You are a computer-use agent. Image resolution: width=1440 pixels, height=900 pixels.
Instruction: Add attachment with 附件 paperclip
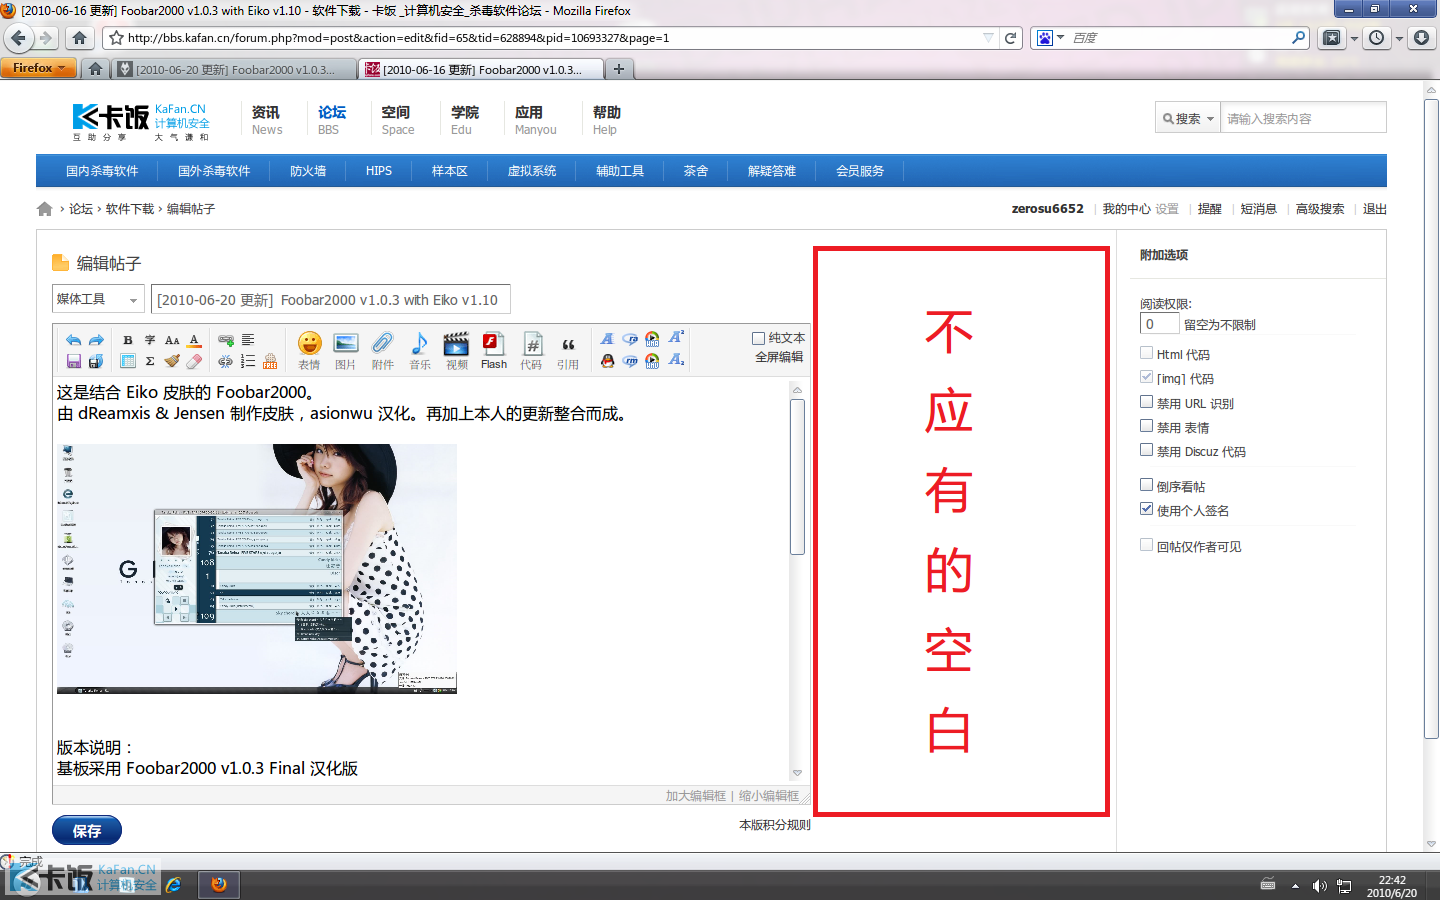point(383,351)
